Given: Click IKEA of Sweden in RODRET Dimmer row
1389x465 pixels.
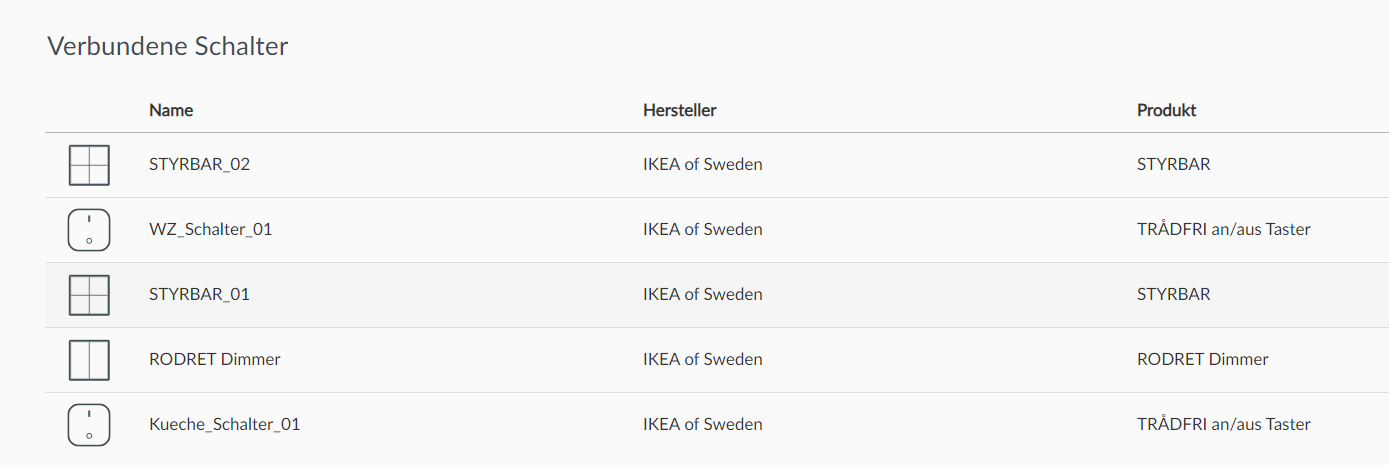Looking at the screenshot, I should [702, 359].
